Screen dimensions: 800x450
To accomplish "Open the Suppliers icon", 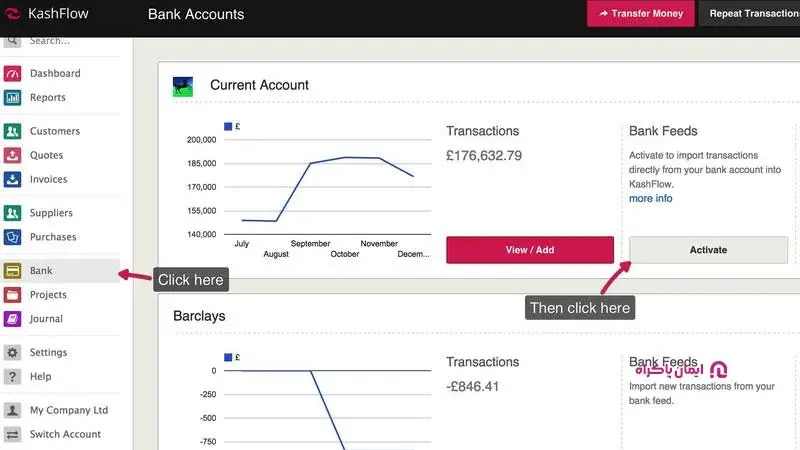I will click(13, 214).
